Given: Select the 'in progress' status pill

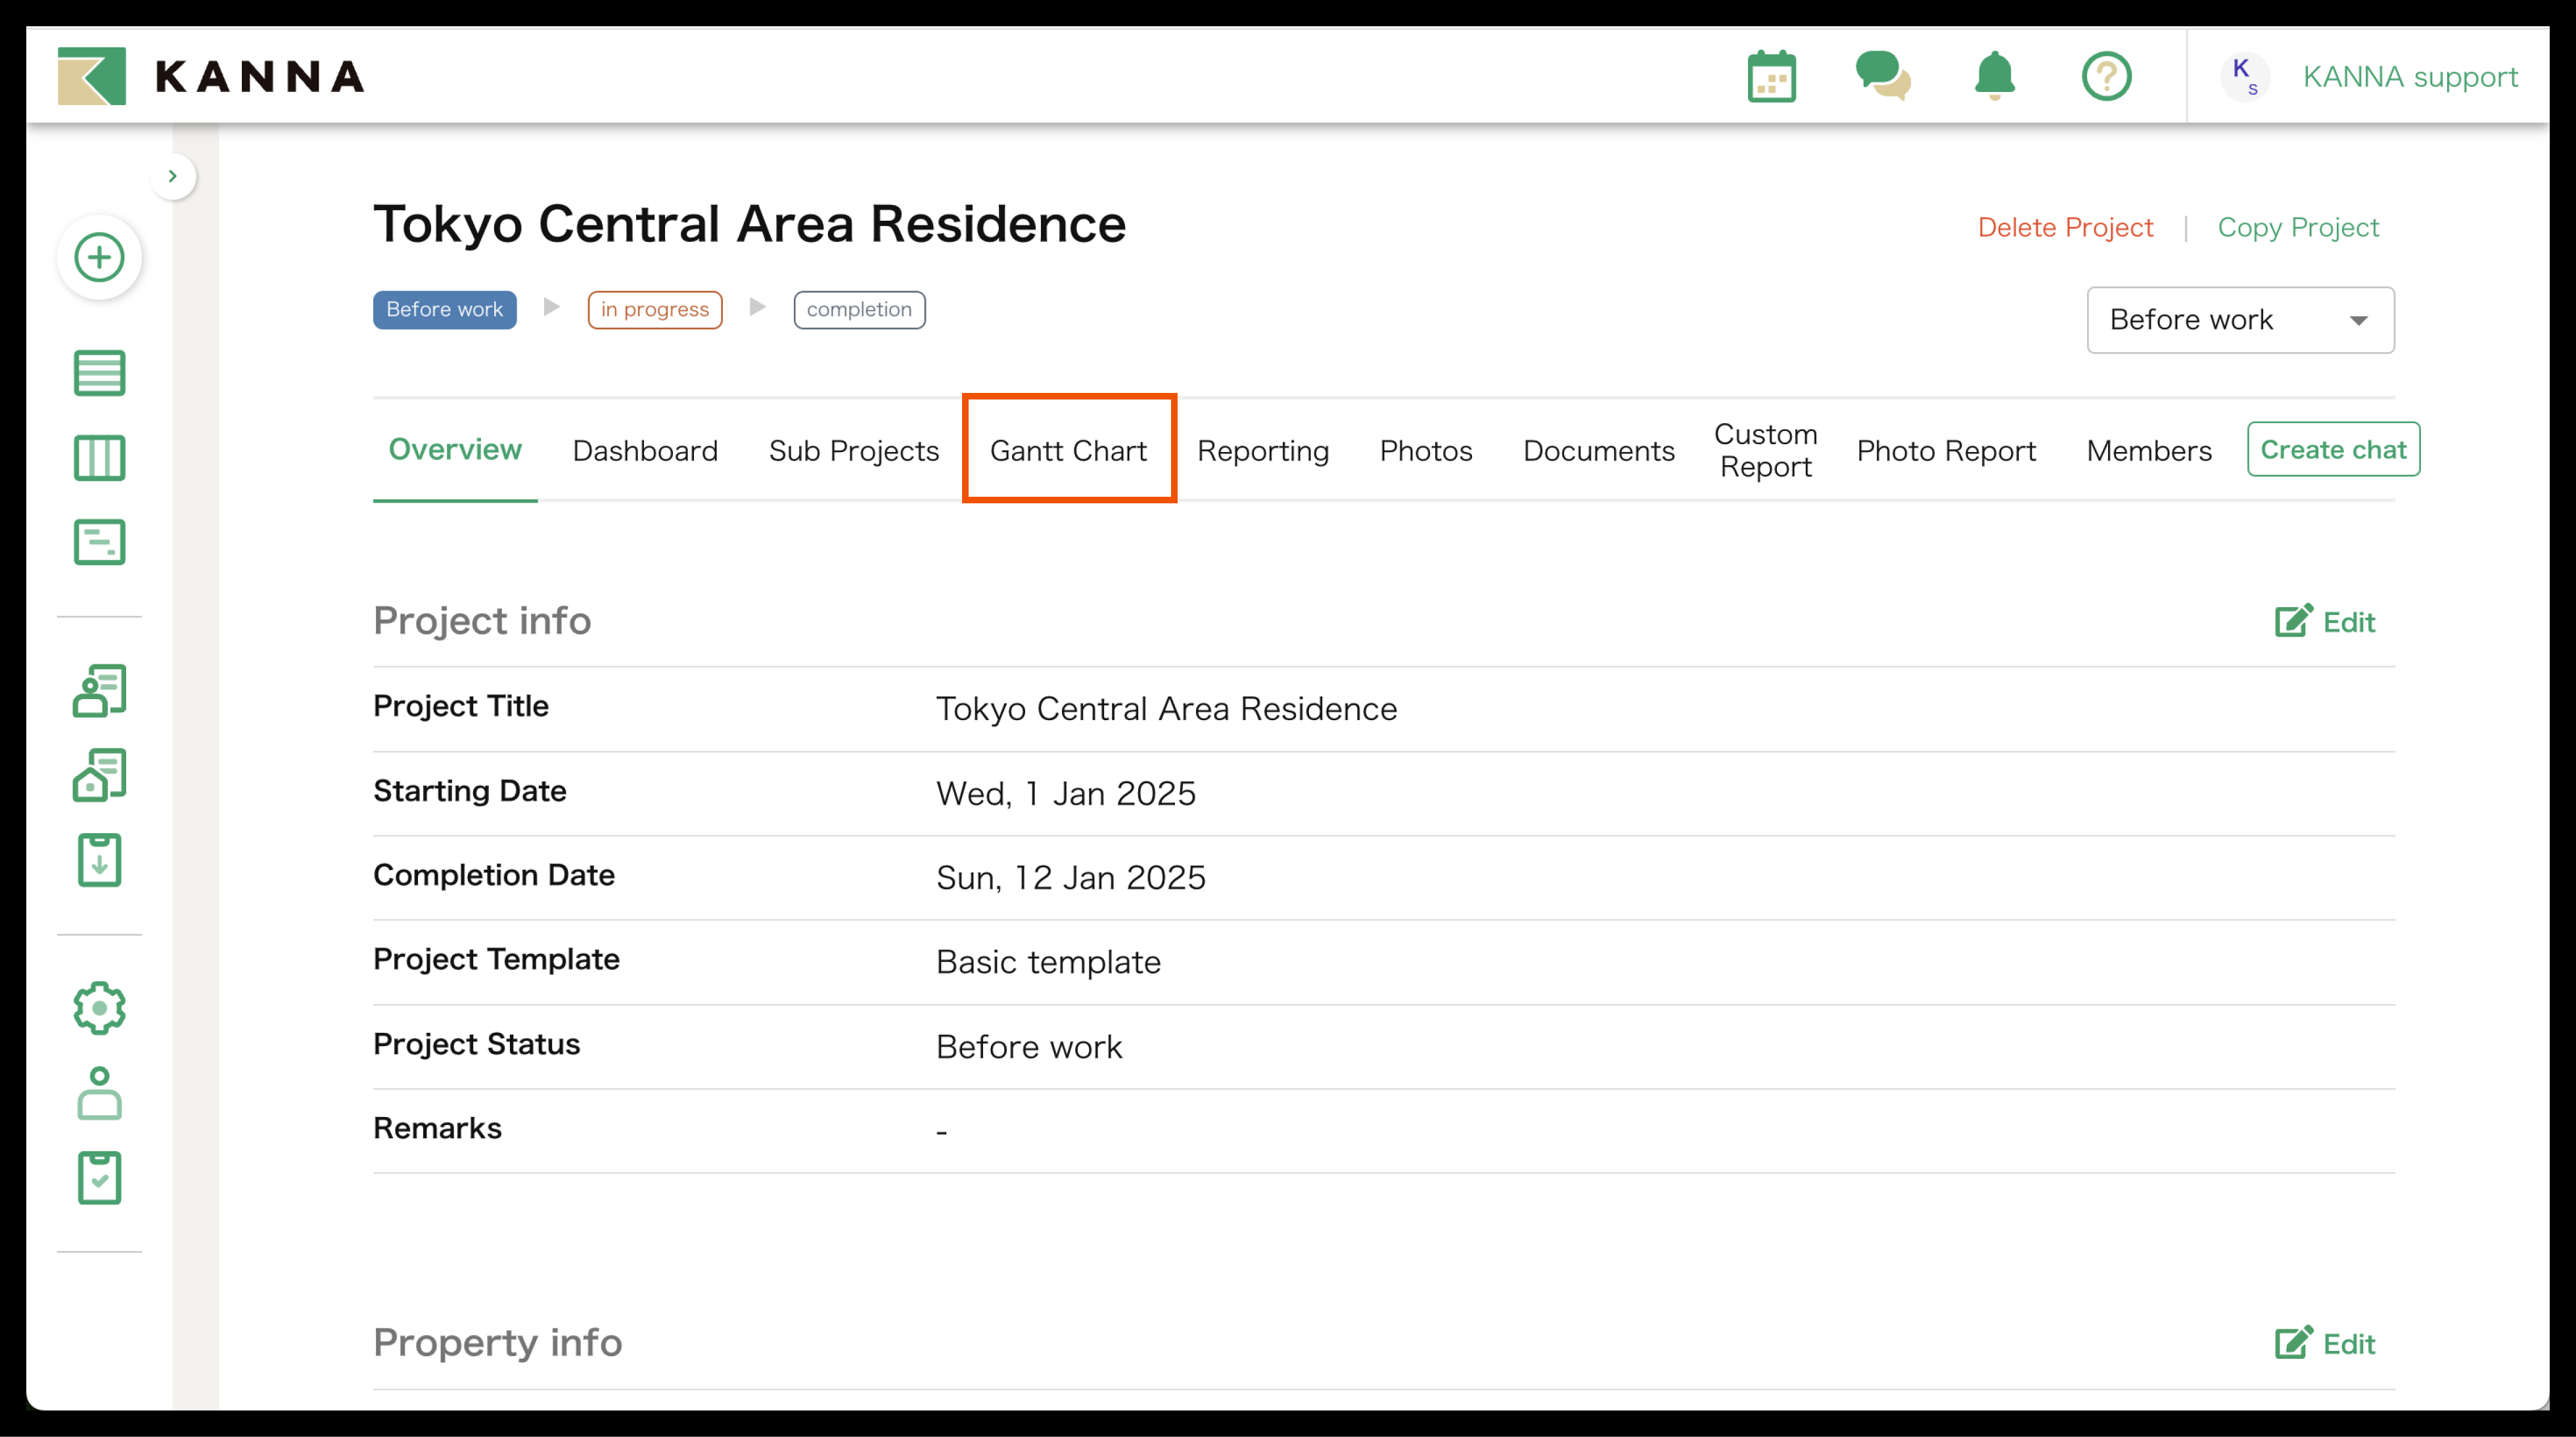Looking at the screenshot, I should tap(654, 309).
